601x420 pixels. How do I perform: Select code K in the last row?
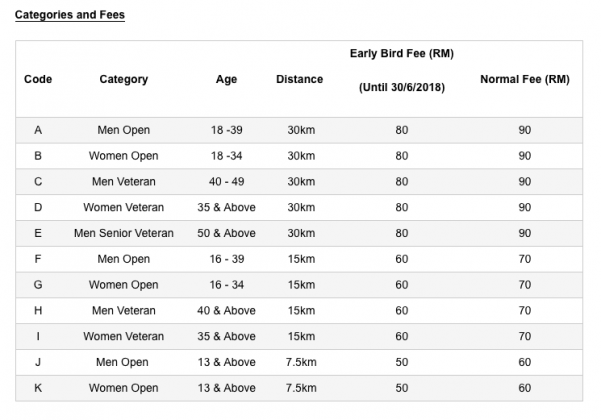[38, 388]
